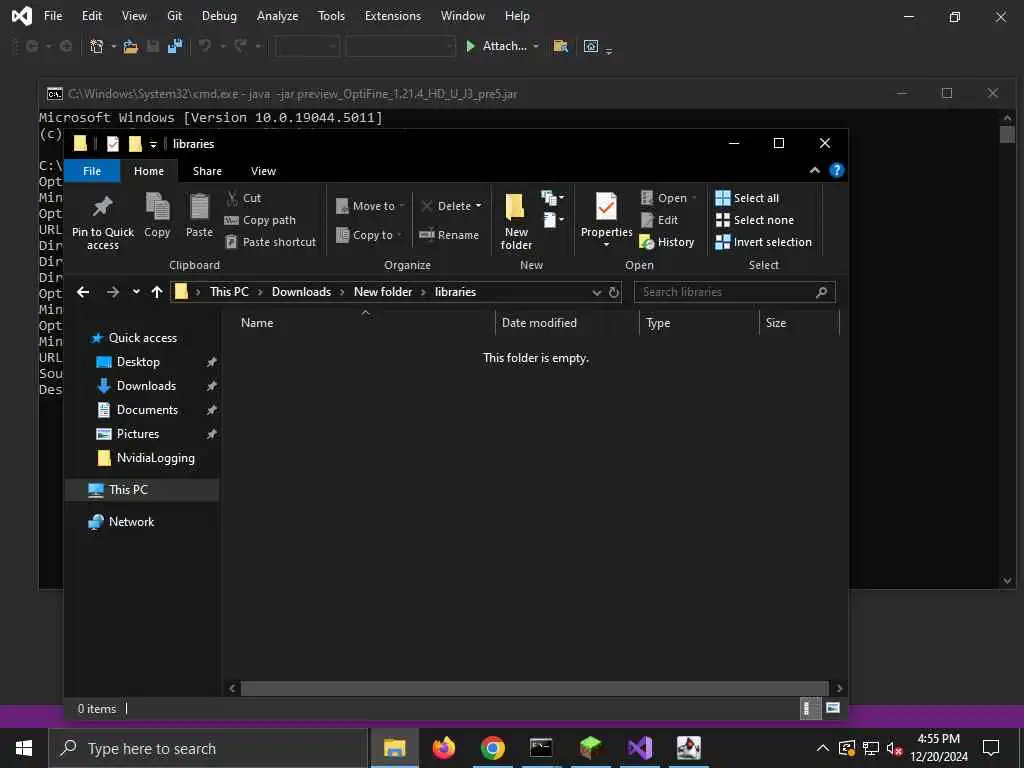Click Visual Studio Open File toolbar icon

[x=131, y=46]
